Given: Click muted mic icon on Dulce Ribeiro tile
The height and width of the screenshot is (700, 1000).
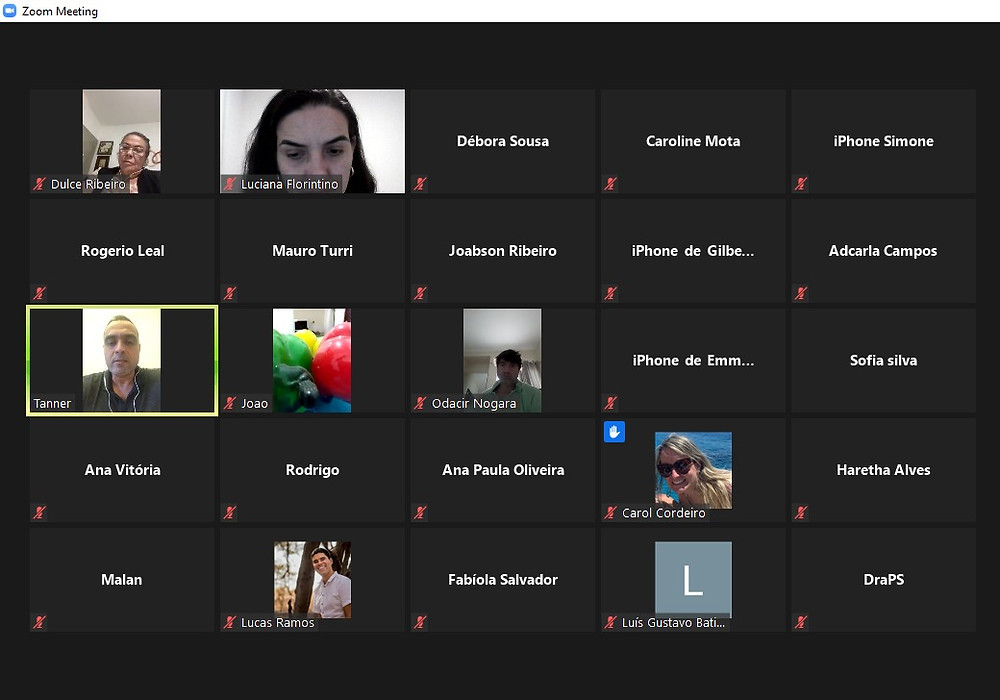Looking at the screenshot, I should click(40, 184).
